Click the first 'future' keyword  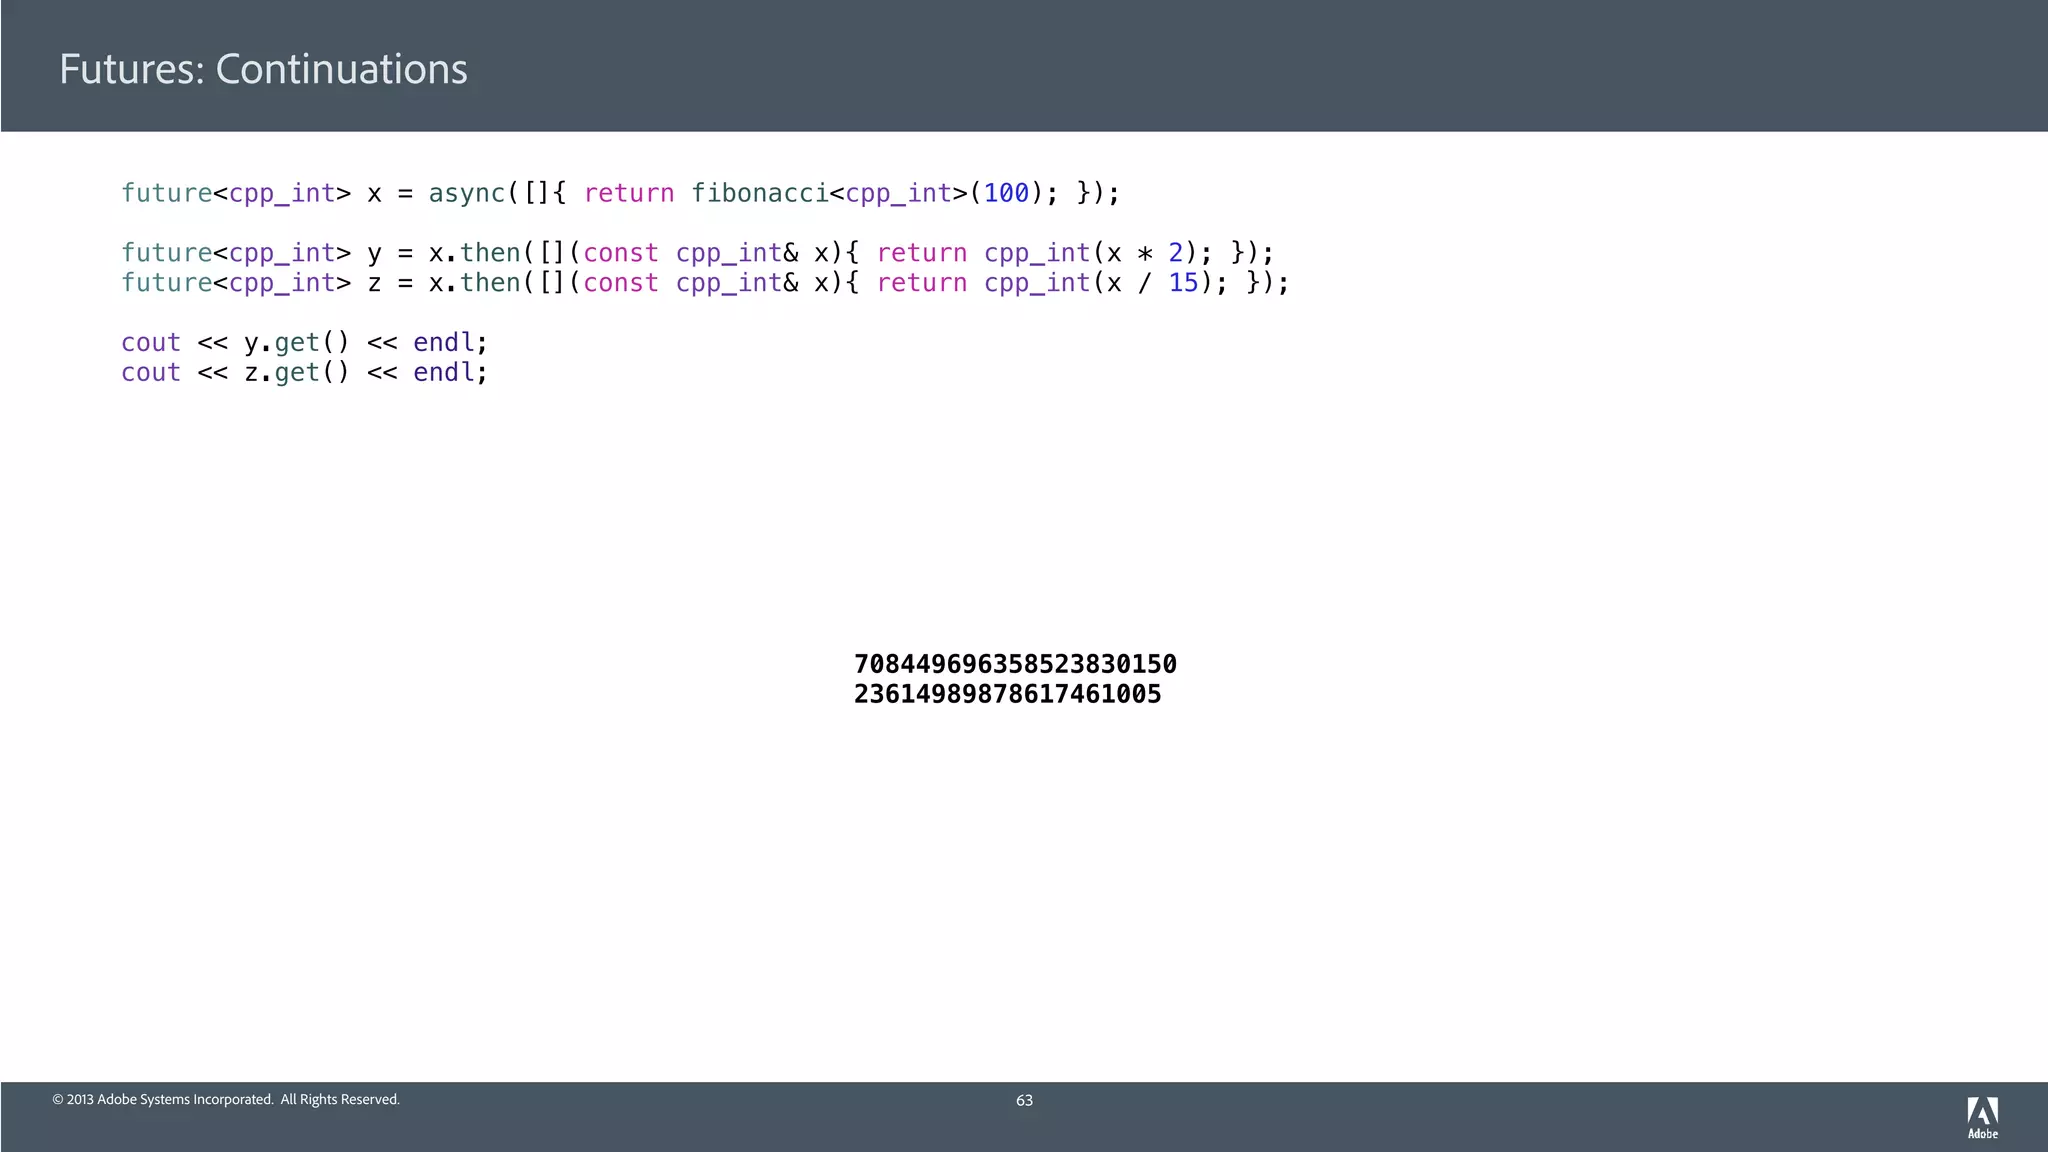[166, 193]
